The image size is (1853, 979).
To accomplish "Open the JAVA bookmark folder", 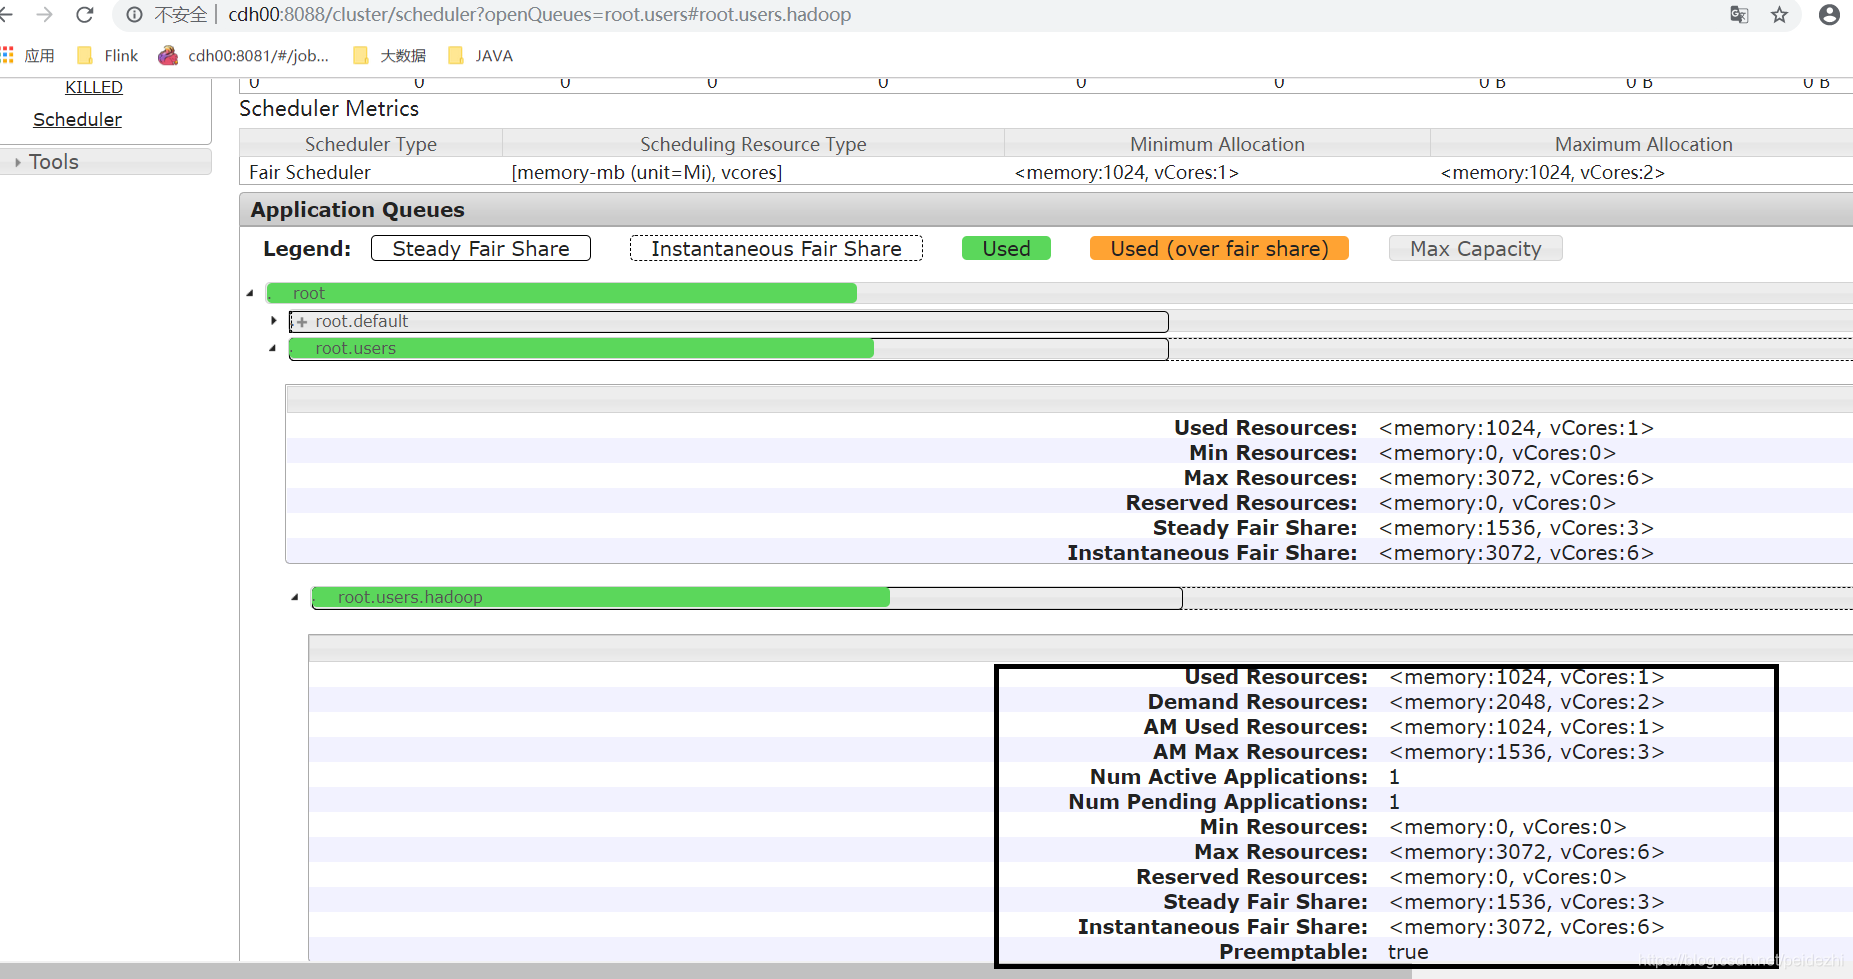I will pyautogui.click(x=481, y=56).
